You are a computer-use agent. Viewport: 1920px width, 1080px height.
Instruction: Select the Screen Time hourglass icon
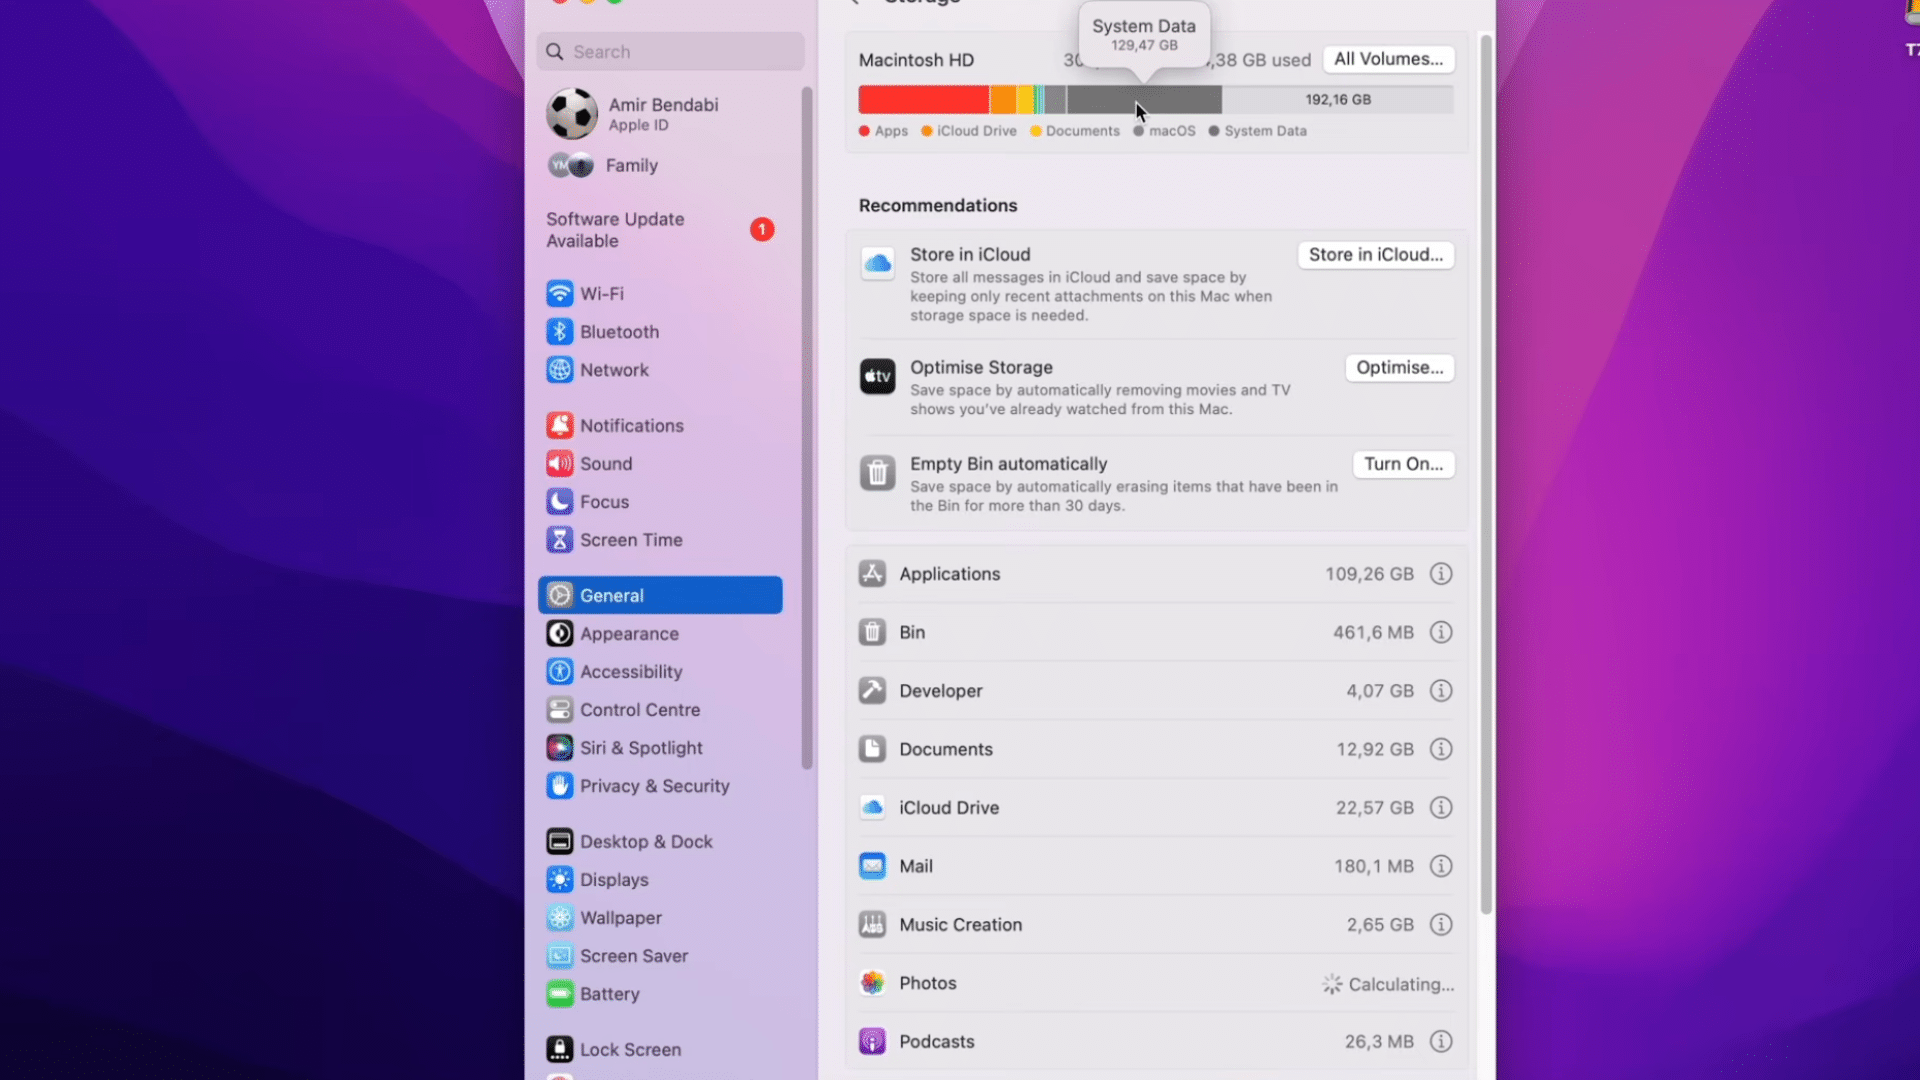coord(560,539)
